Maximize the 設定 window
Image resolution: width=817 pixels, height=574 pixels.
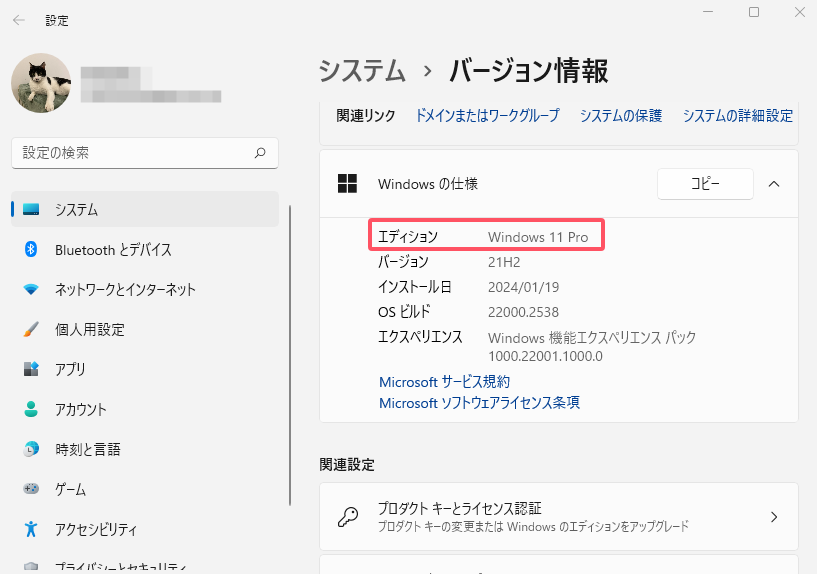point(753,12)
